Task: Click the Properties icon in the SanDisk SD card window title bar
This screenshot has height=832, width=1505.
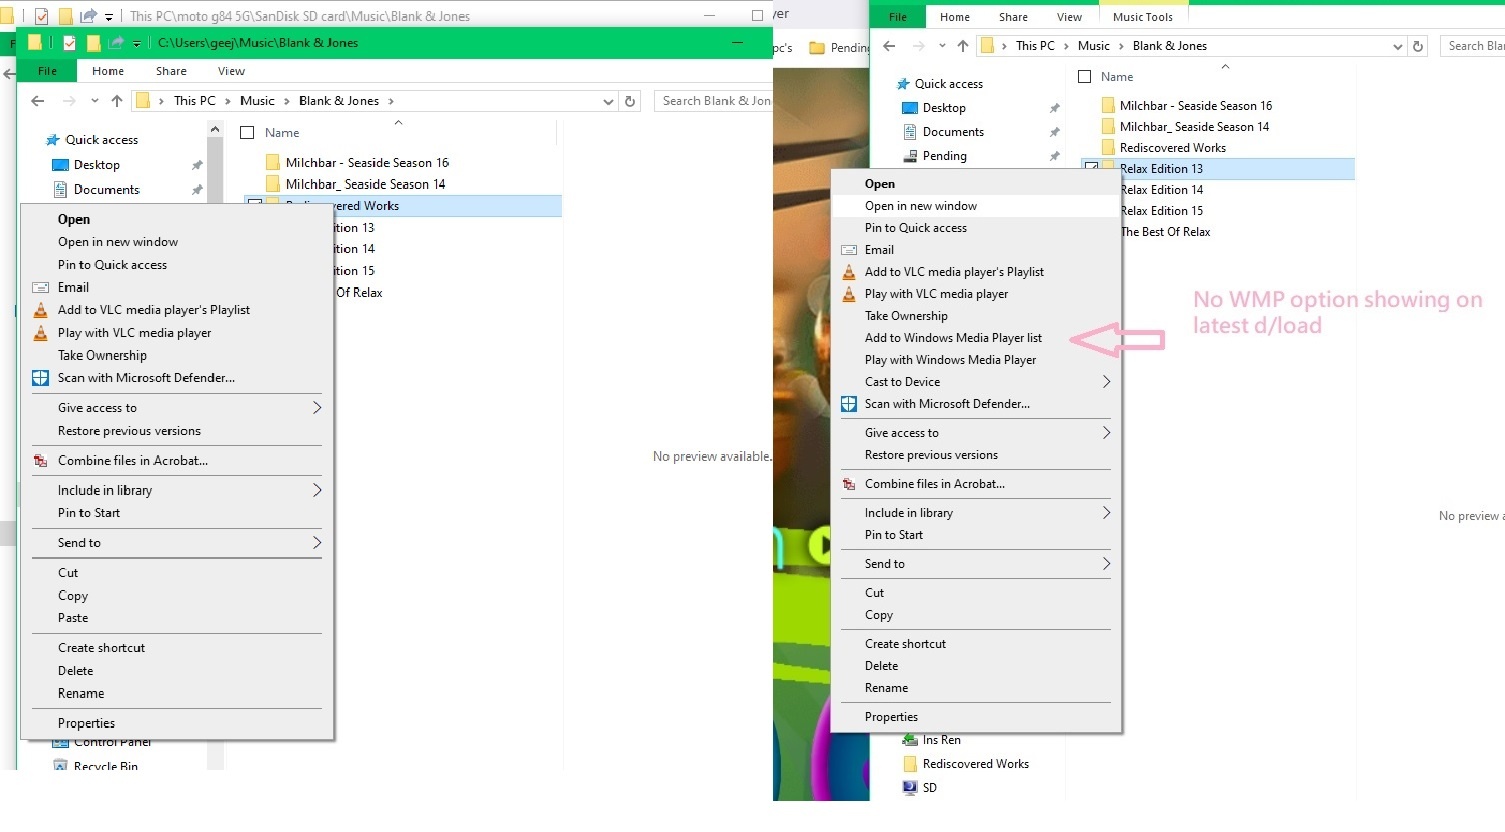Action: [41, 16]
